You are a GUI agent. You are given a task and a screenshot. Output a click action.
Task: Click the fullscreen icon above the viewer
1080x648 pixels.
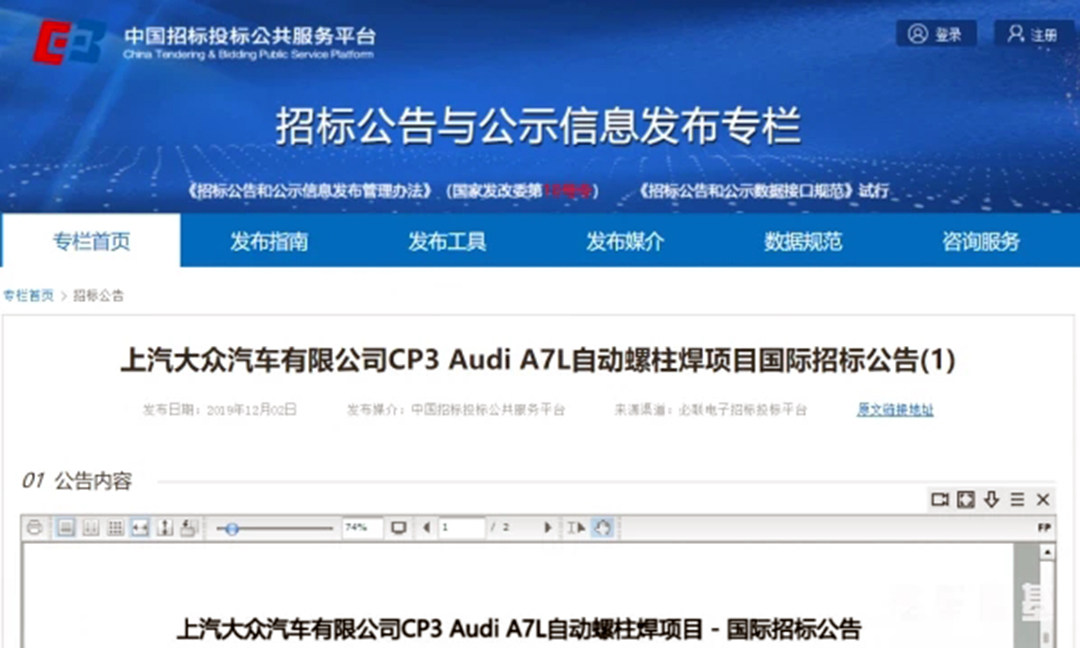(x=966, y=499)
